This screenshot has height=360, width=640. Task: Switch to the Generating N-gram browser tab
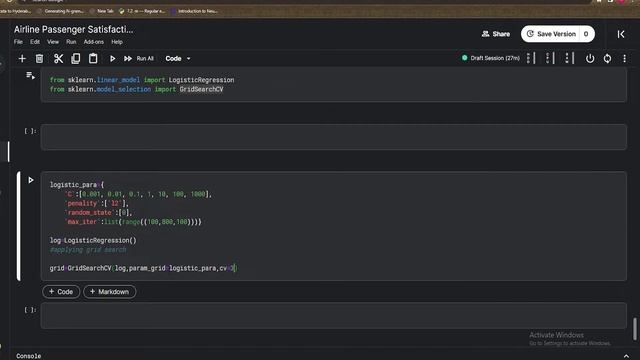[x=60, y=11]
